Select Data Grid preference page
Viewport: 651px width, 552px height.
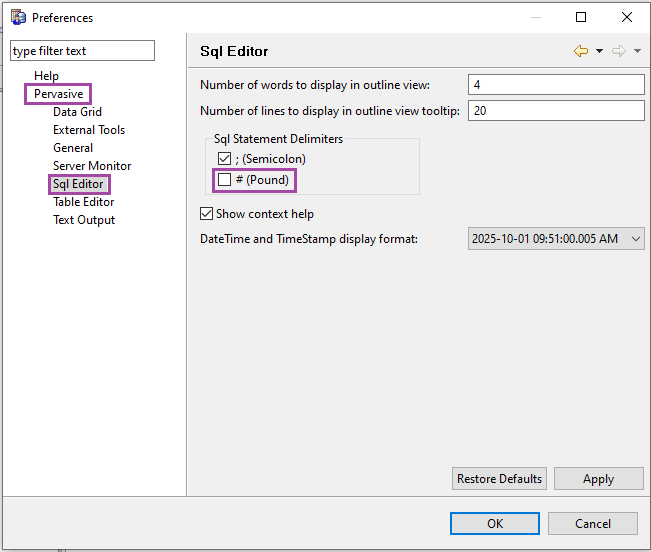[x=77, y=112]
